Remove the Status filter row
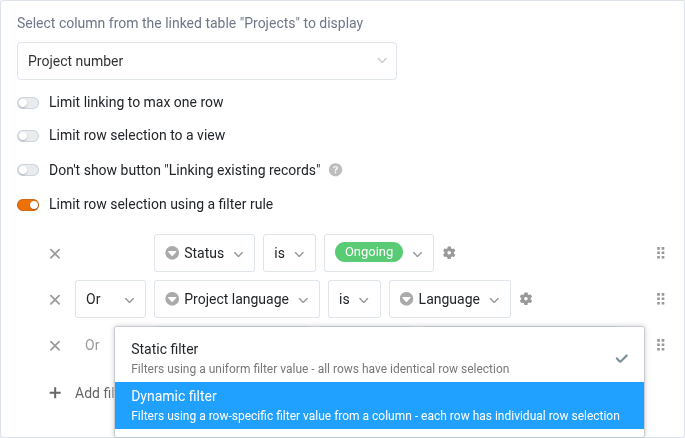The image size is (685, 438). 55,254
